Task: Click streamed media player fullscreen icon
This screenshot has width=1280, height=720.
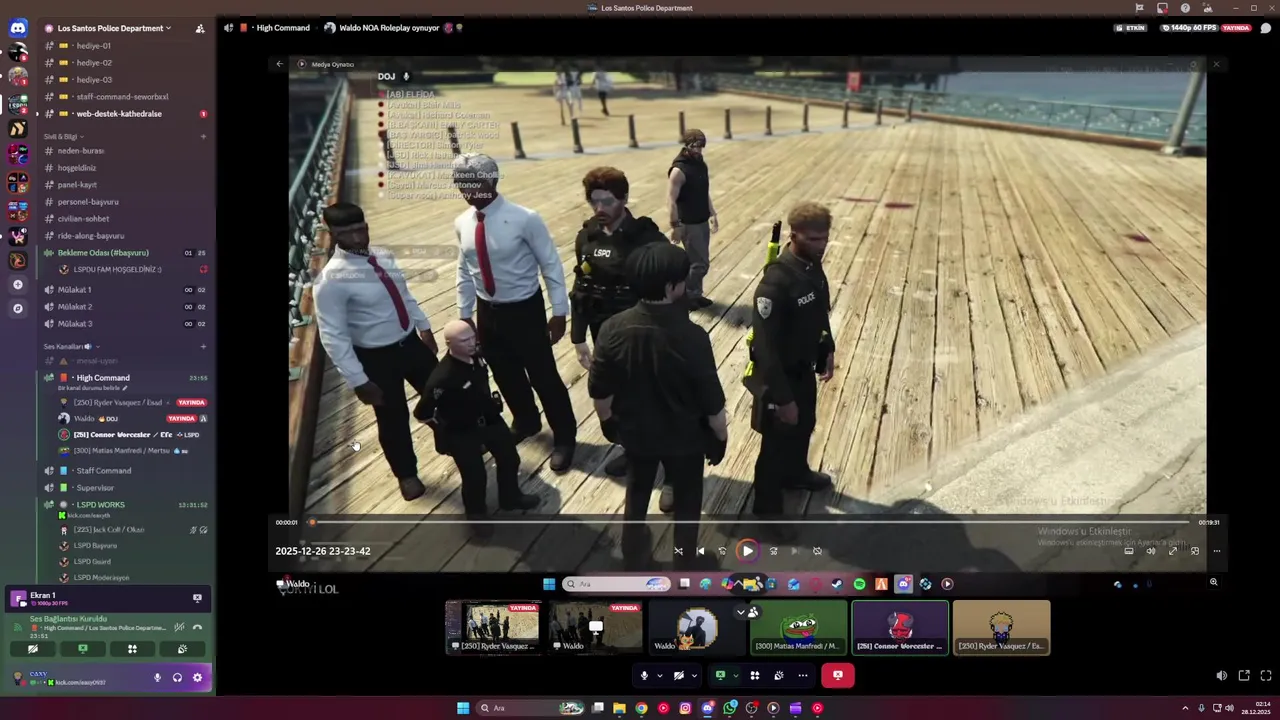Action: [x=1173, y=551]
